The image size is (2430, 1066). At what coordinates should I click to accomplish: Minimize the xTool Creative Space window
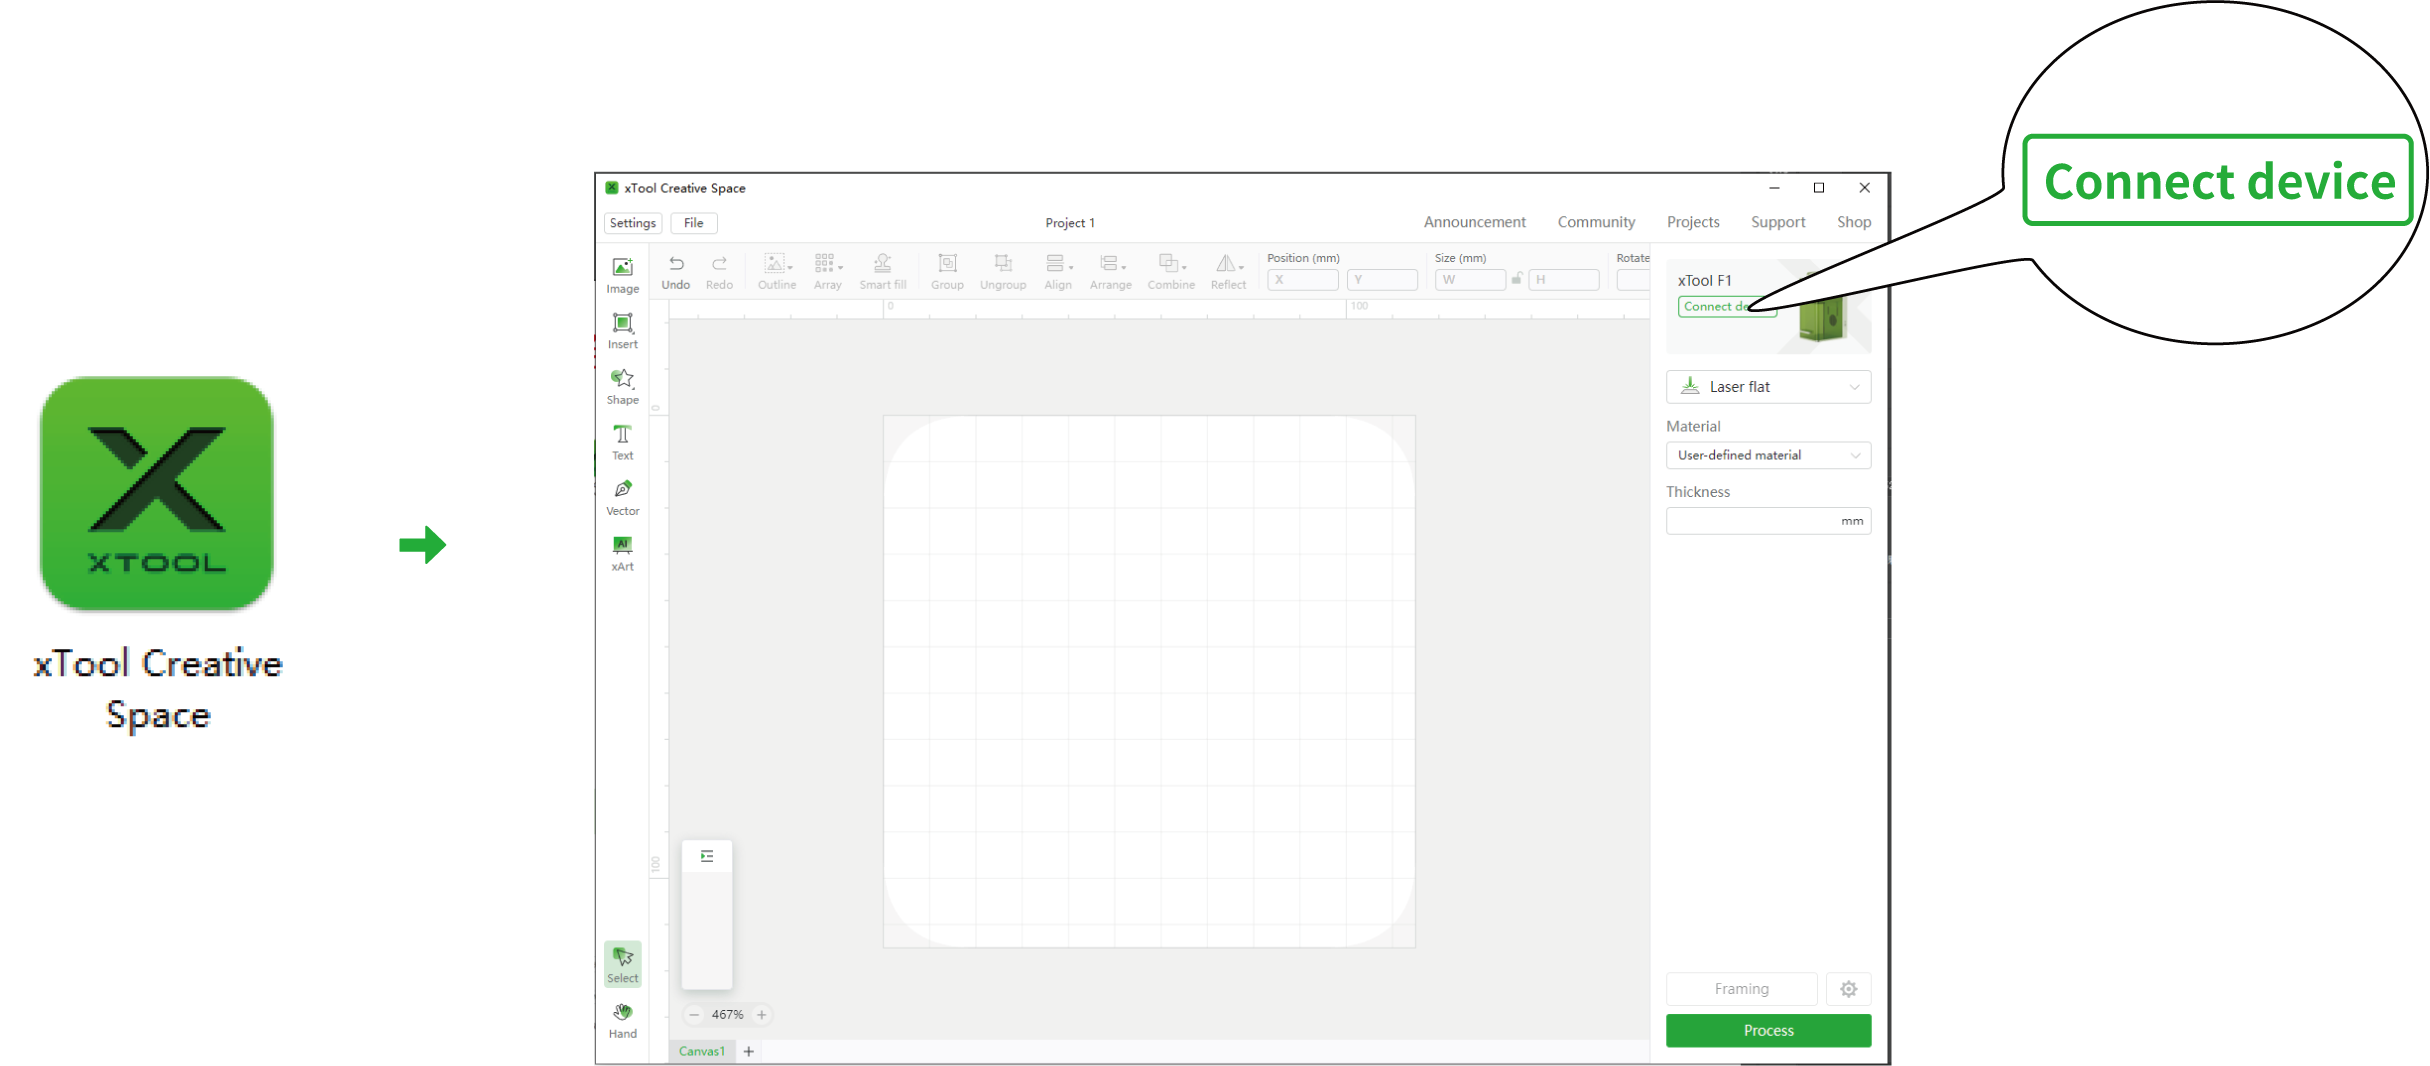[1774, 188]
